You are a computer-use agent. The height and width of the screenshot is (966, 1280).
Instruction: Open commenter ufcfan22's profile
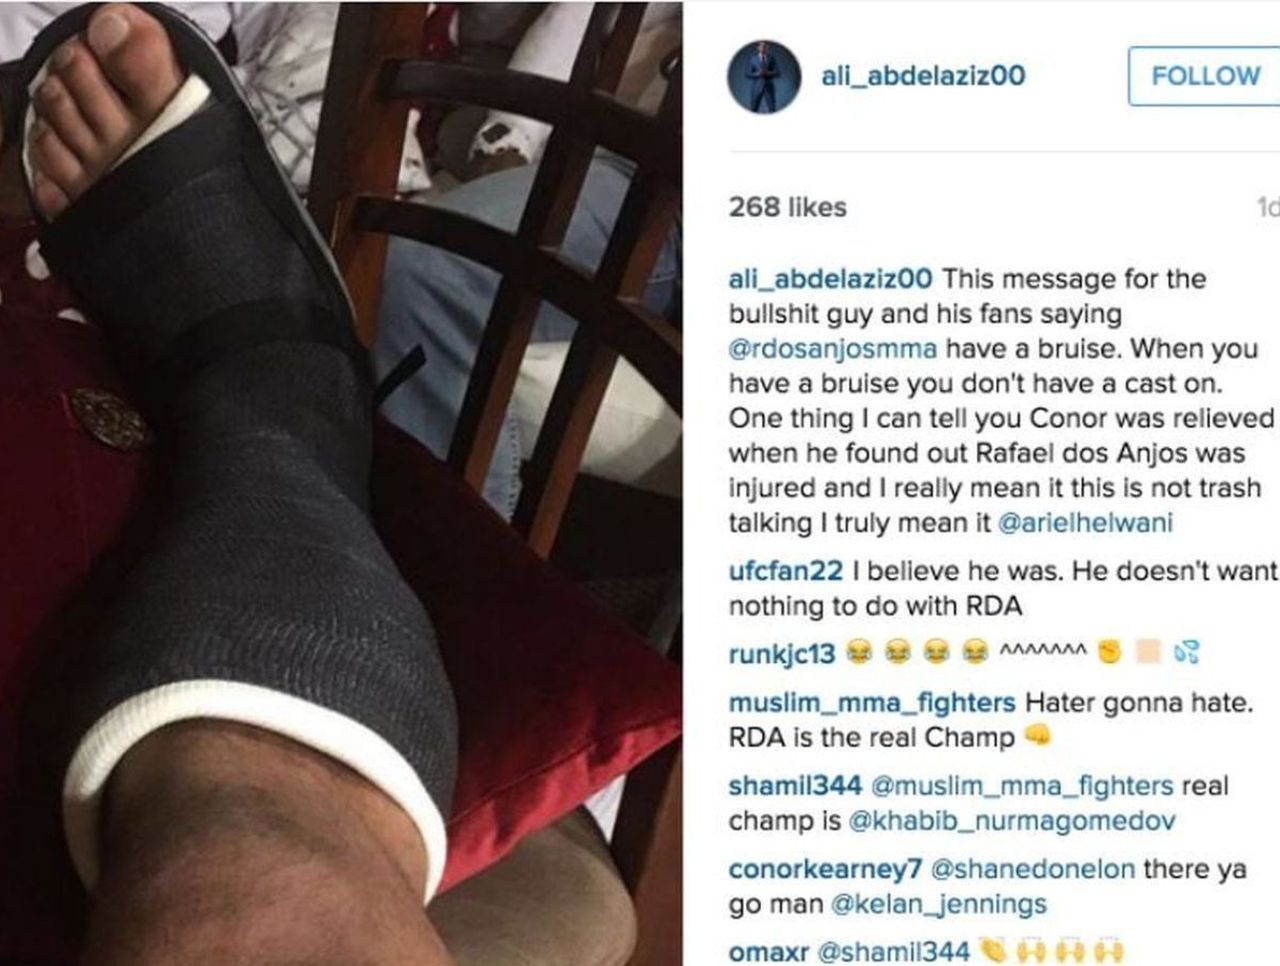(786, 571)
